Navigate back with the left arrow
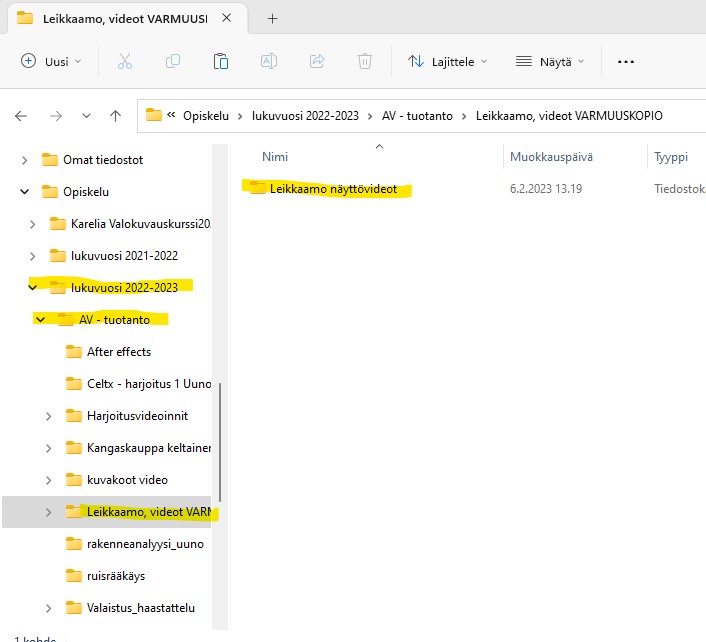This screenshot has height=642, width=706. pyautogui.click(x=21, y=116)
